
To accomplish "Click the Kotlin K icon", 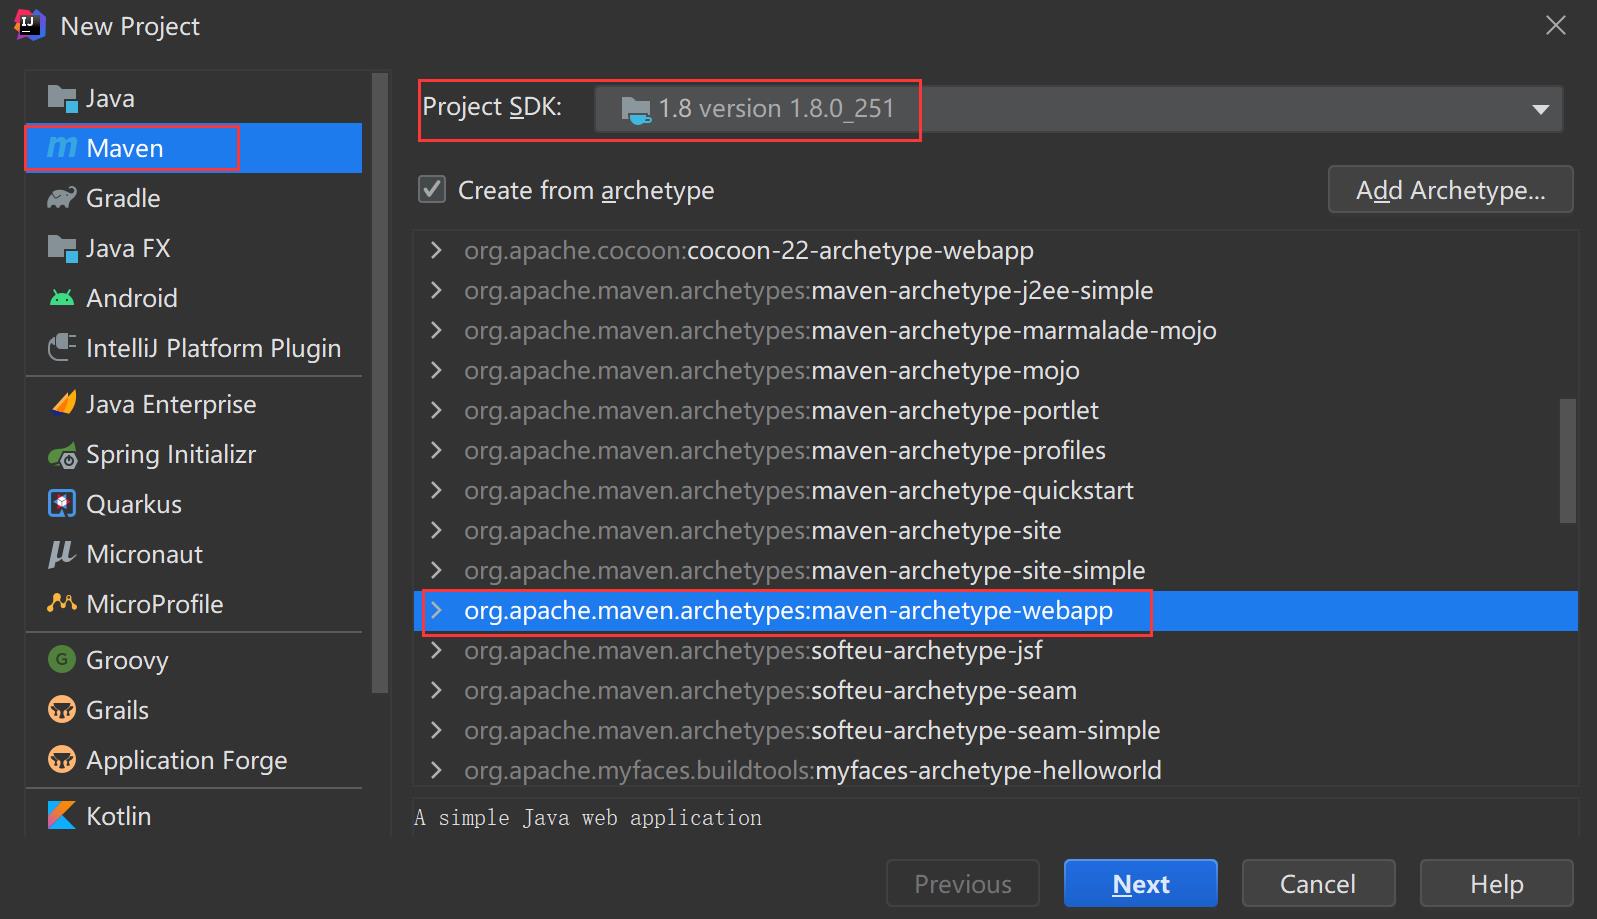I will tap(62, 816).
